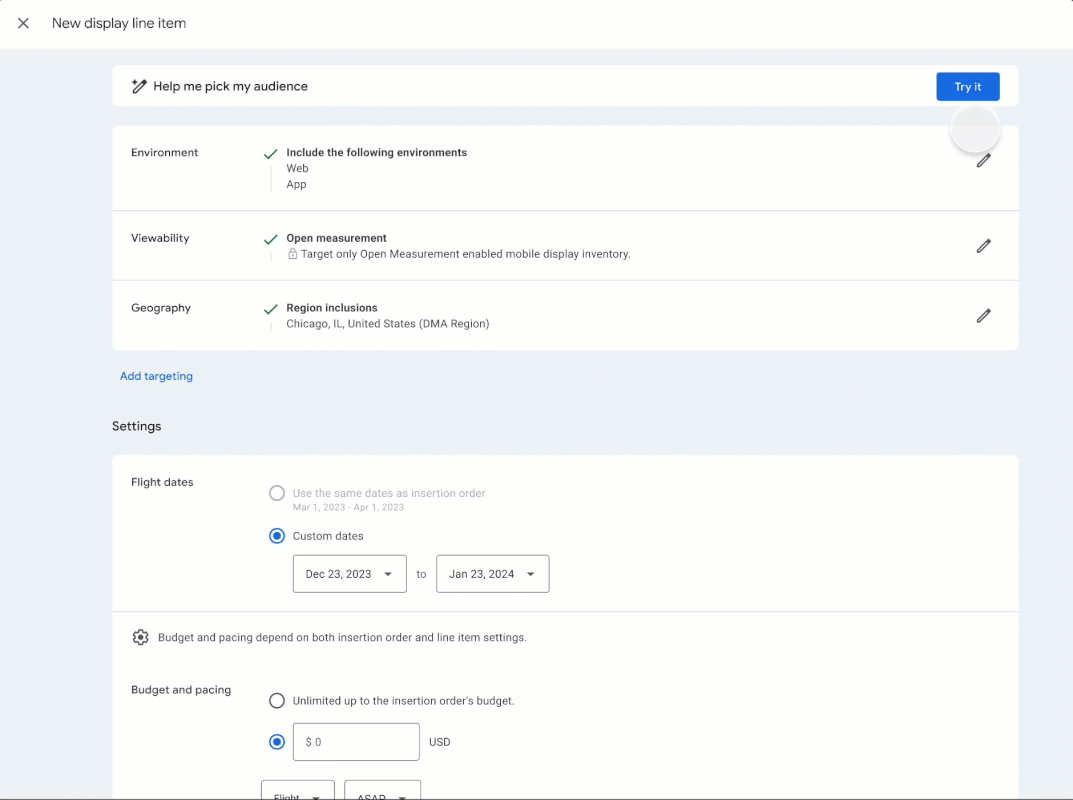This screenshot has height=800, width=1073.
Task: Select the fixed dollar budget radio button
Action: (x=276, y=742)
